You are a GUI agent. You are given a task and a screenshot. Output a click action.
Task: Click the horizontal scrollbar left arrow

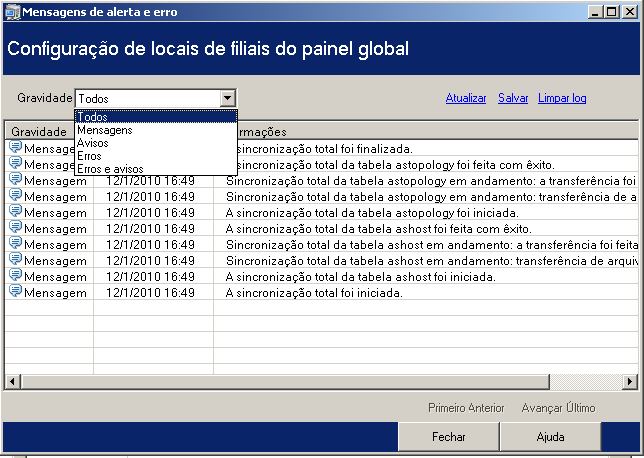coord(12,382)
